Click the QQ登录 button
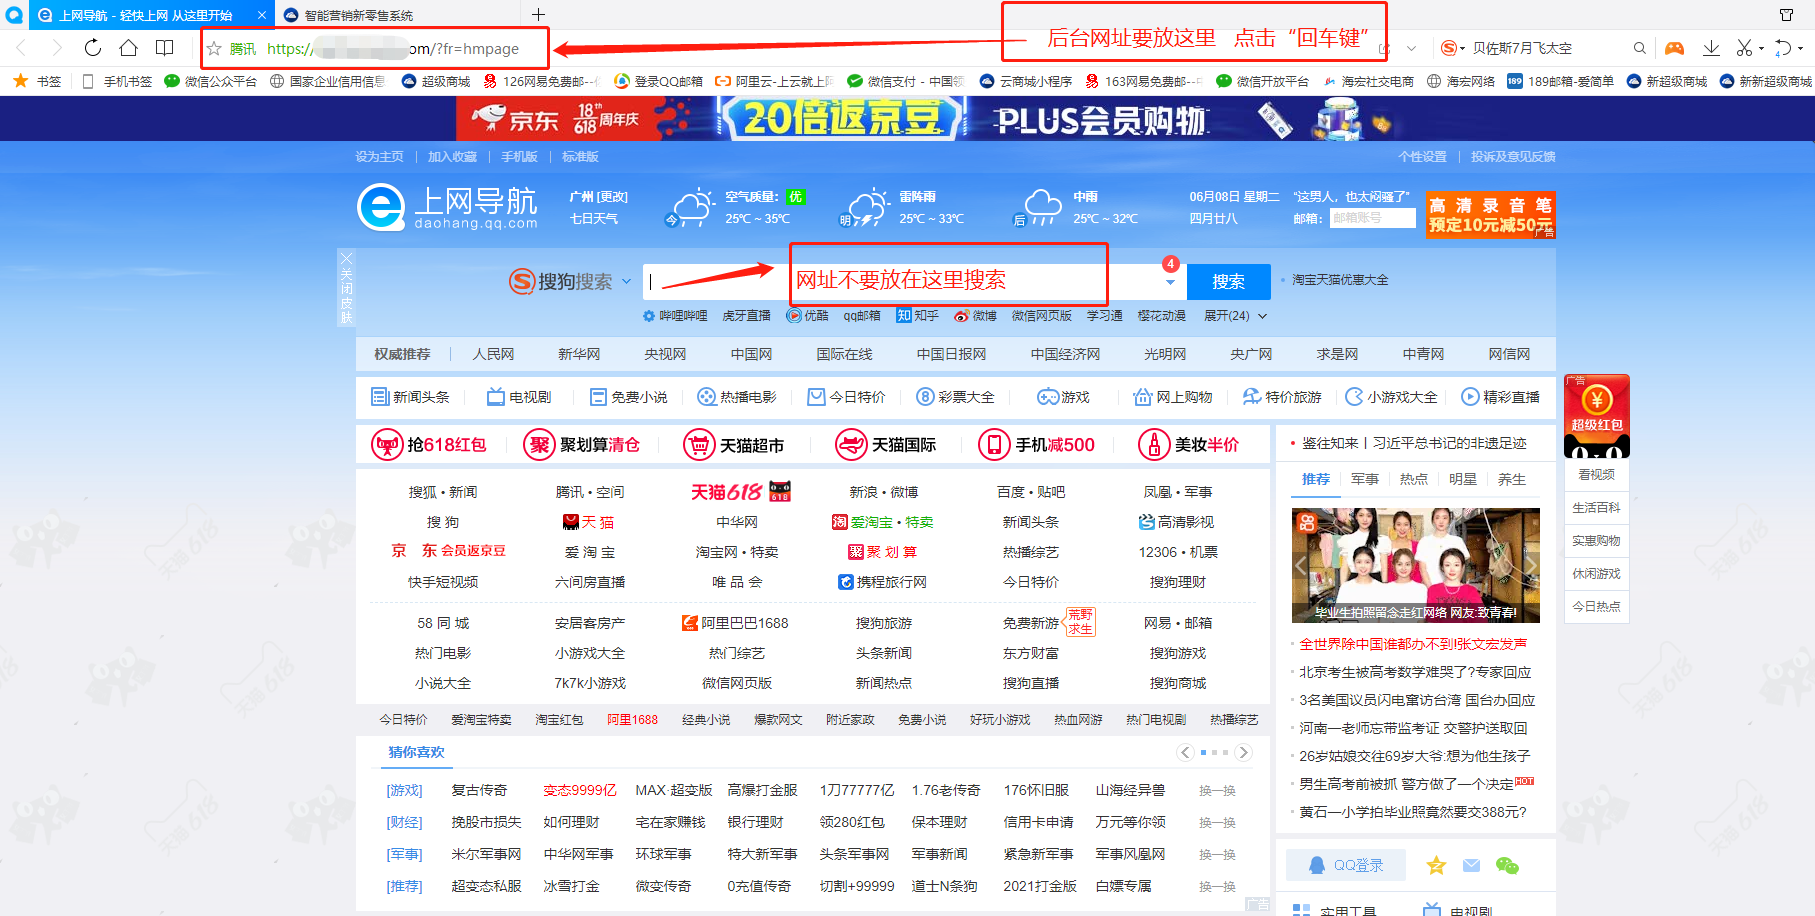This screenshot has width=1815, height=916. coord(1346,865)
